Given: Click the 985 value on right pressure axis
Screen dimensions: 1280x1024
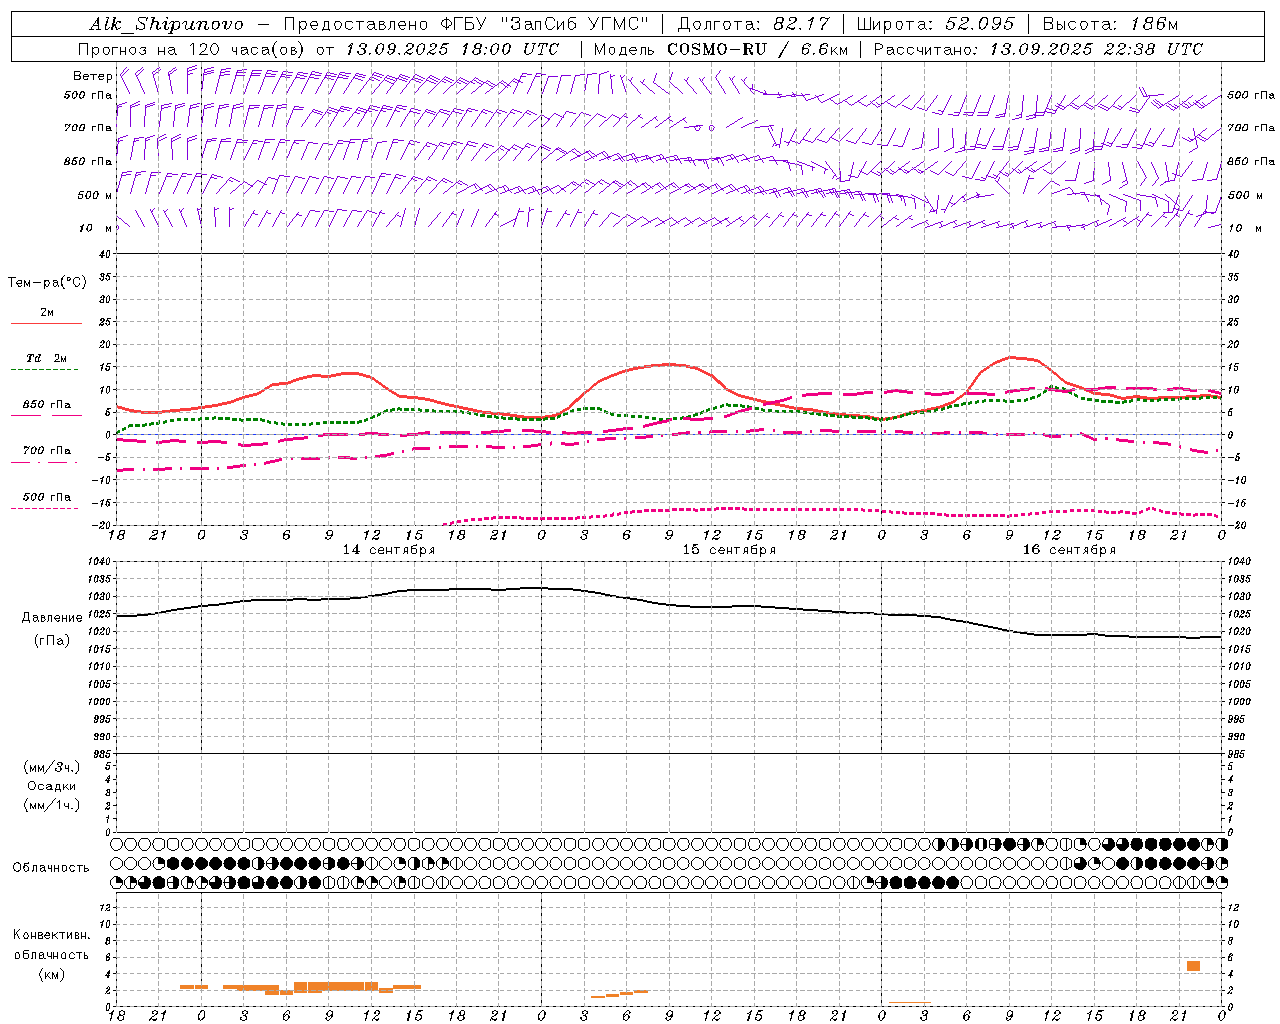Looking at the screenshot, I should [x=1238, y=754].
